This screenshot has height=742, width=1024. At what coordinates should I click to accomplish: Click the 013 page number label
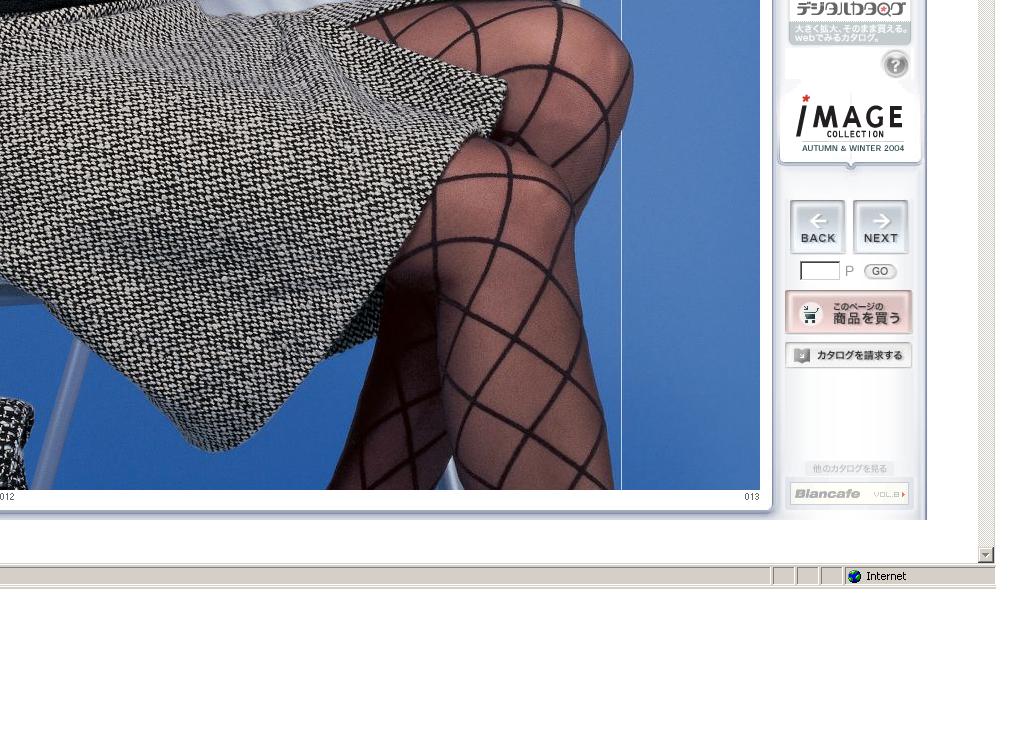[x=751, y=497]
